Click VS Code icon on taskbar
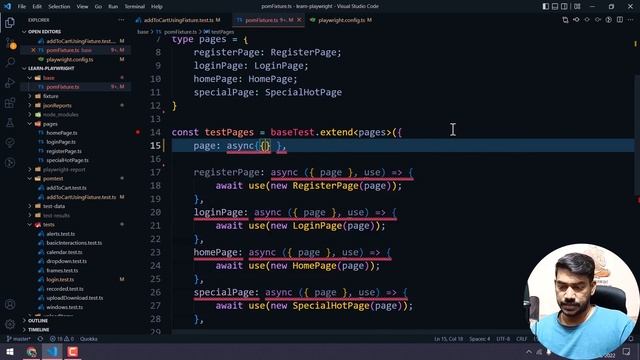 [x=52, y=351]
